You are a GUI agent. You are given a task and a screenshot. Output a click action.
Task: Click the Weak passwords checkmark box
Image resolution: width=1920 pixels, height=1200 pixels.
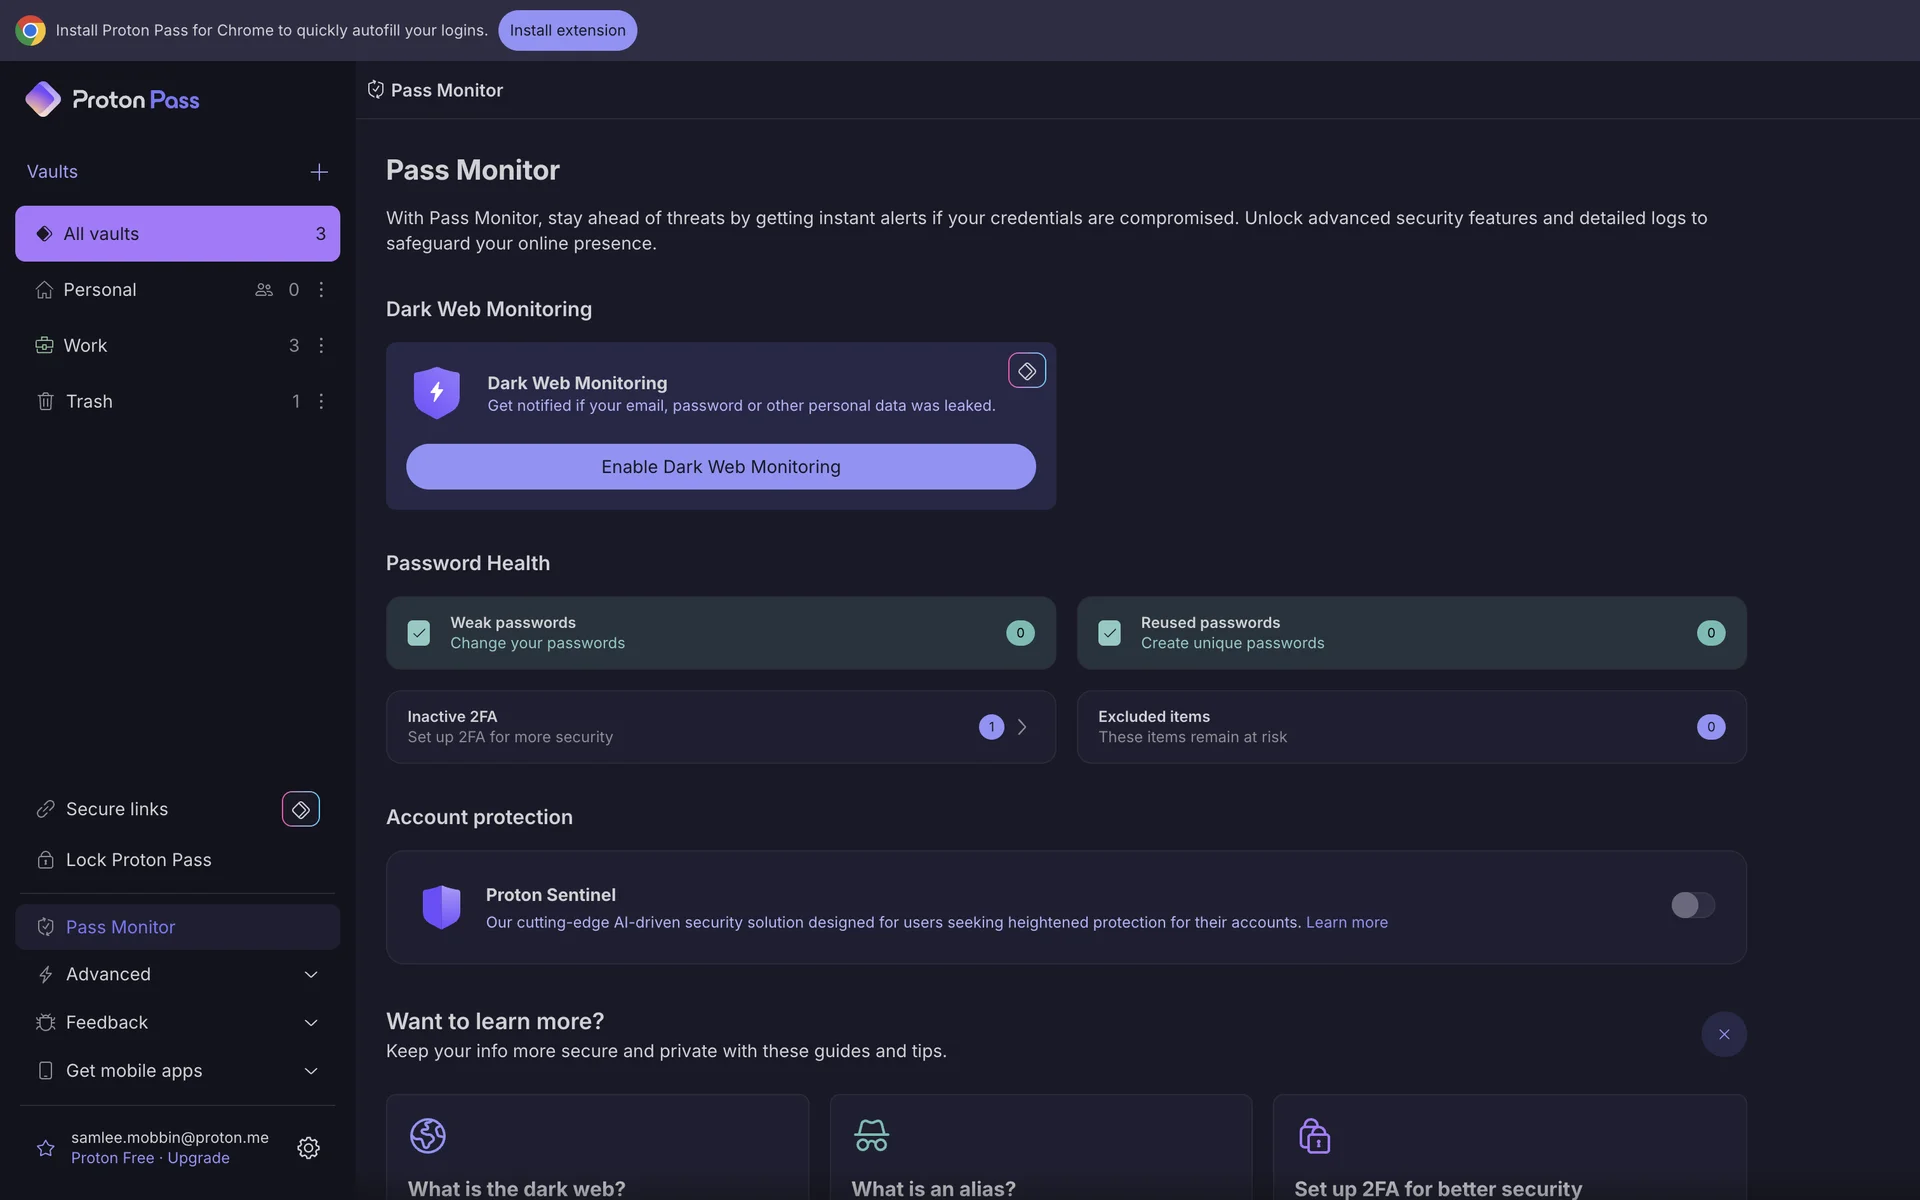[419, 633]
